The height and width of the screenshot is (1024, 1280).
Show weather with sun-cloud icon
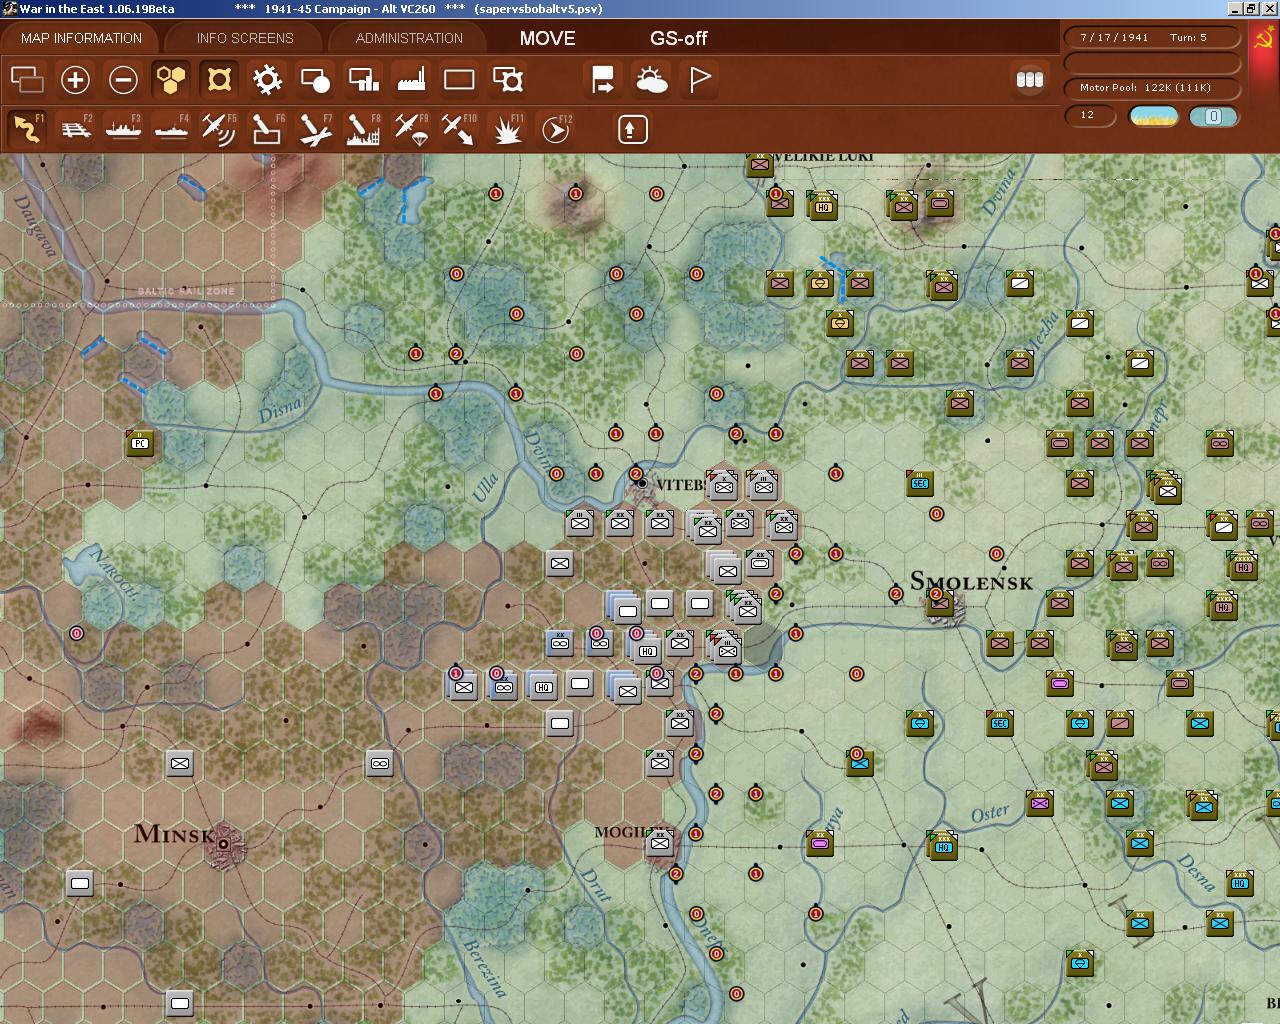pos(652,79)
